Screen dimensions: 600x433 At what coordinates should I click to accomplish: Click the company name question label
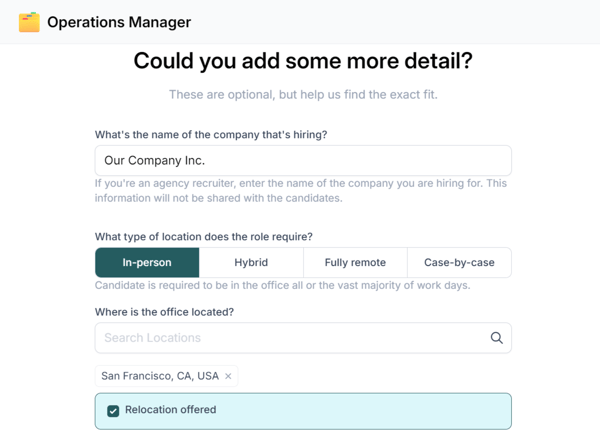(x=211, y=135)
